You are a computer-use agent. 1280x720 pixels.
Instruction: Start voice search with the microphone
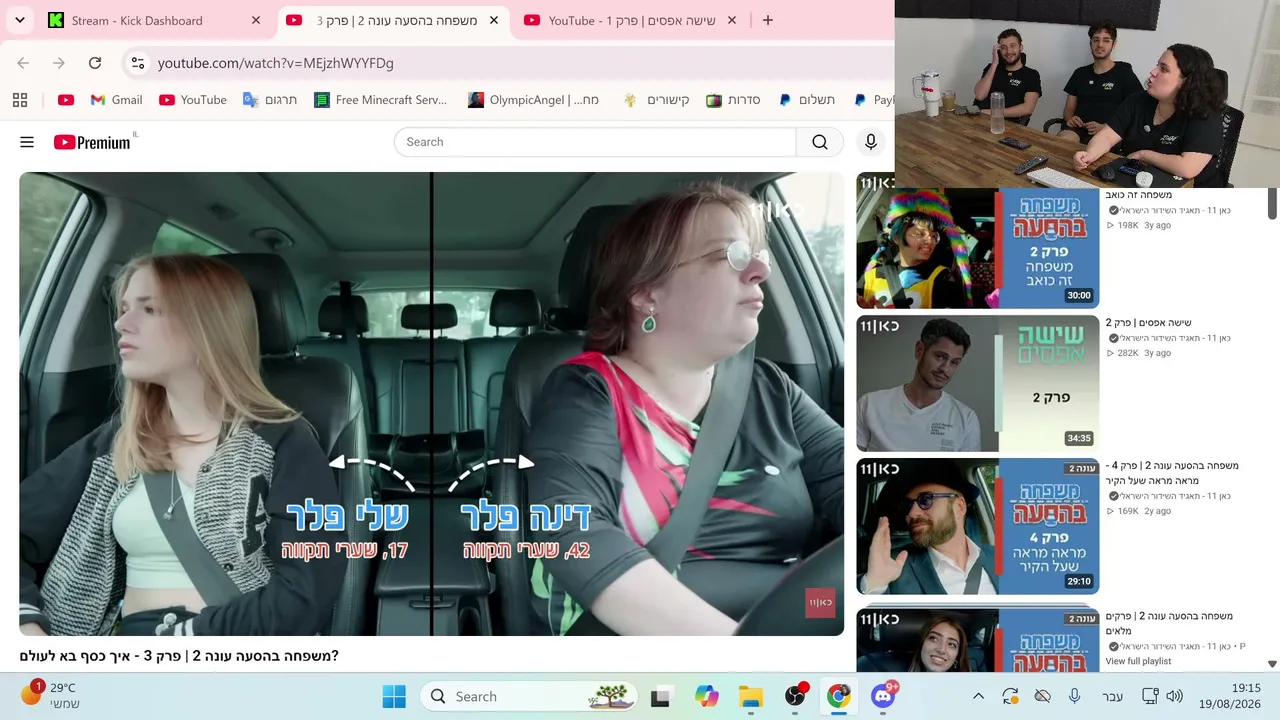pos(871,142)
